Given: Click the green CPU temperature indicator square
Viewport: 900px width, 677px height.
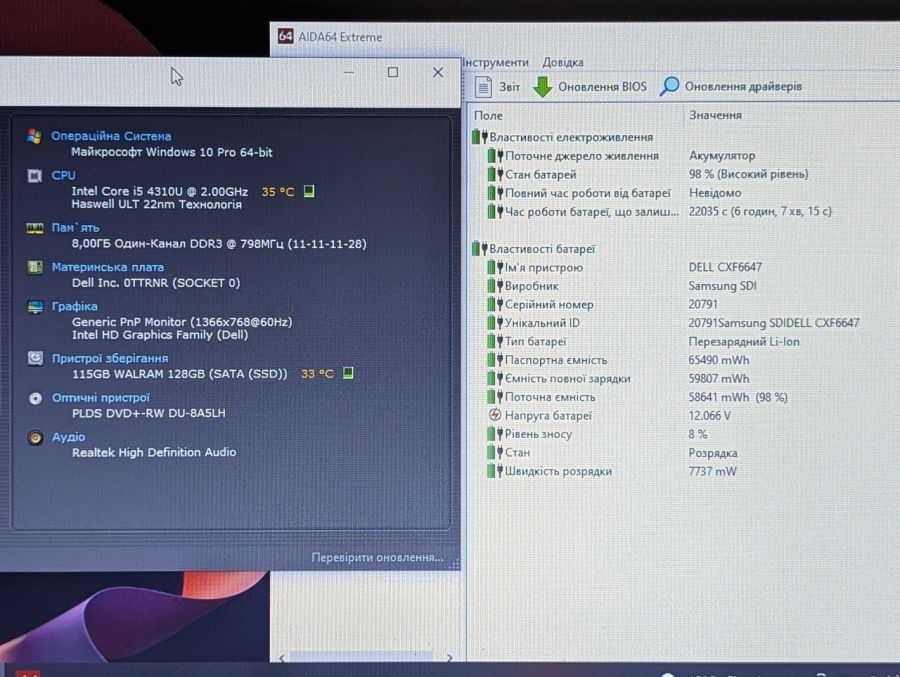Looking at the screenshot, I should (x=309, y=191).
